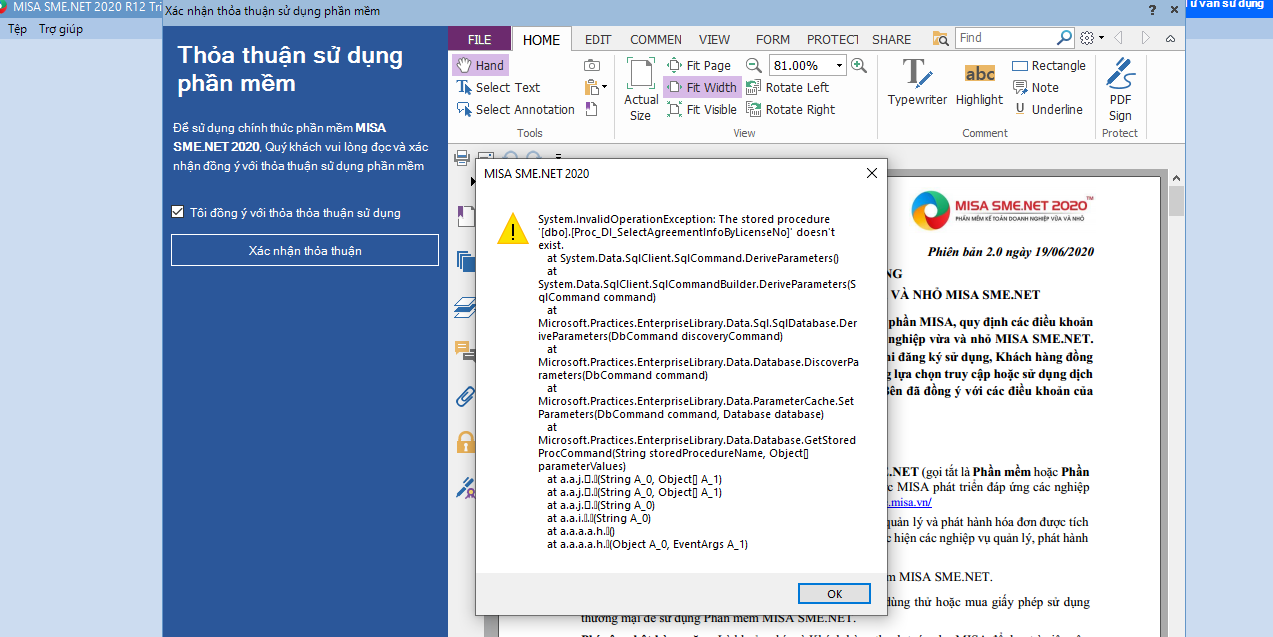Open the FILE tab
Viewport: 1273px width, 637px height.
(x=480, y=39)
